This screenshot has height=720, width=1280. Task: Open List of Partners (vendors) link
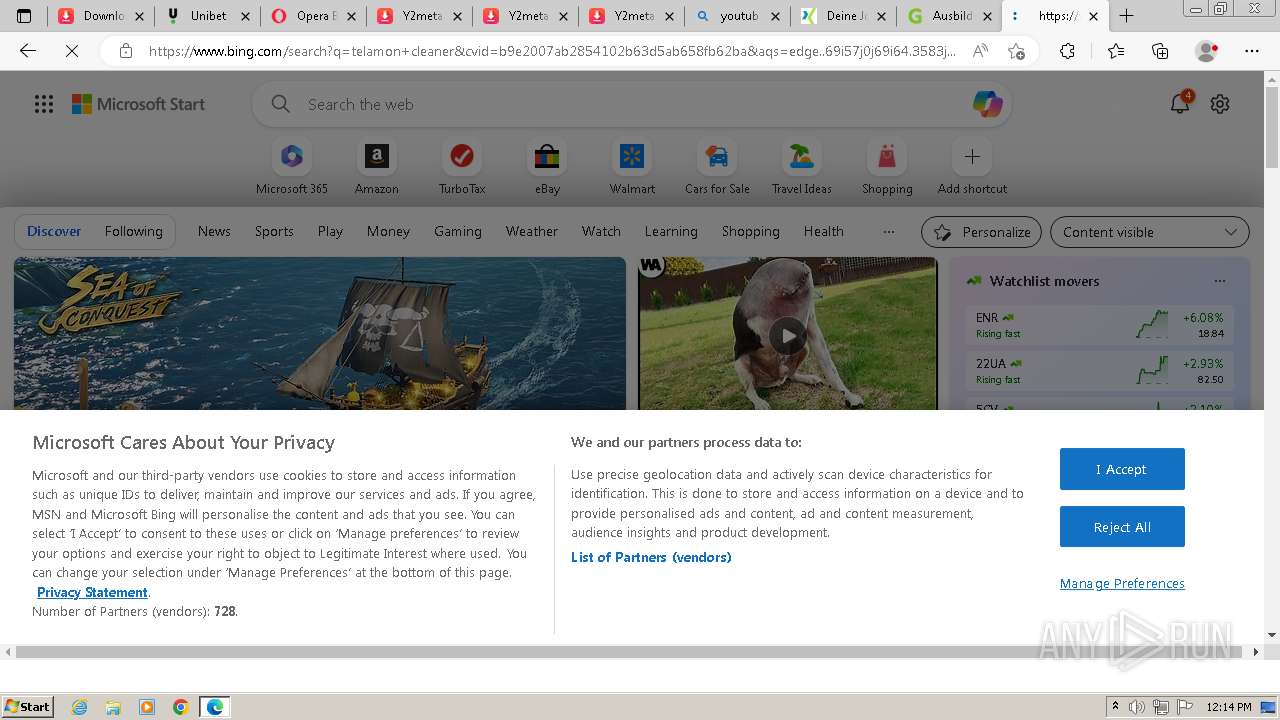[651, 557]
